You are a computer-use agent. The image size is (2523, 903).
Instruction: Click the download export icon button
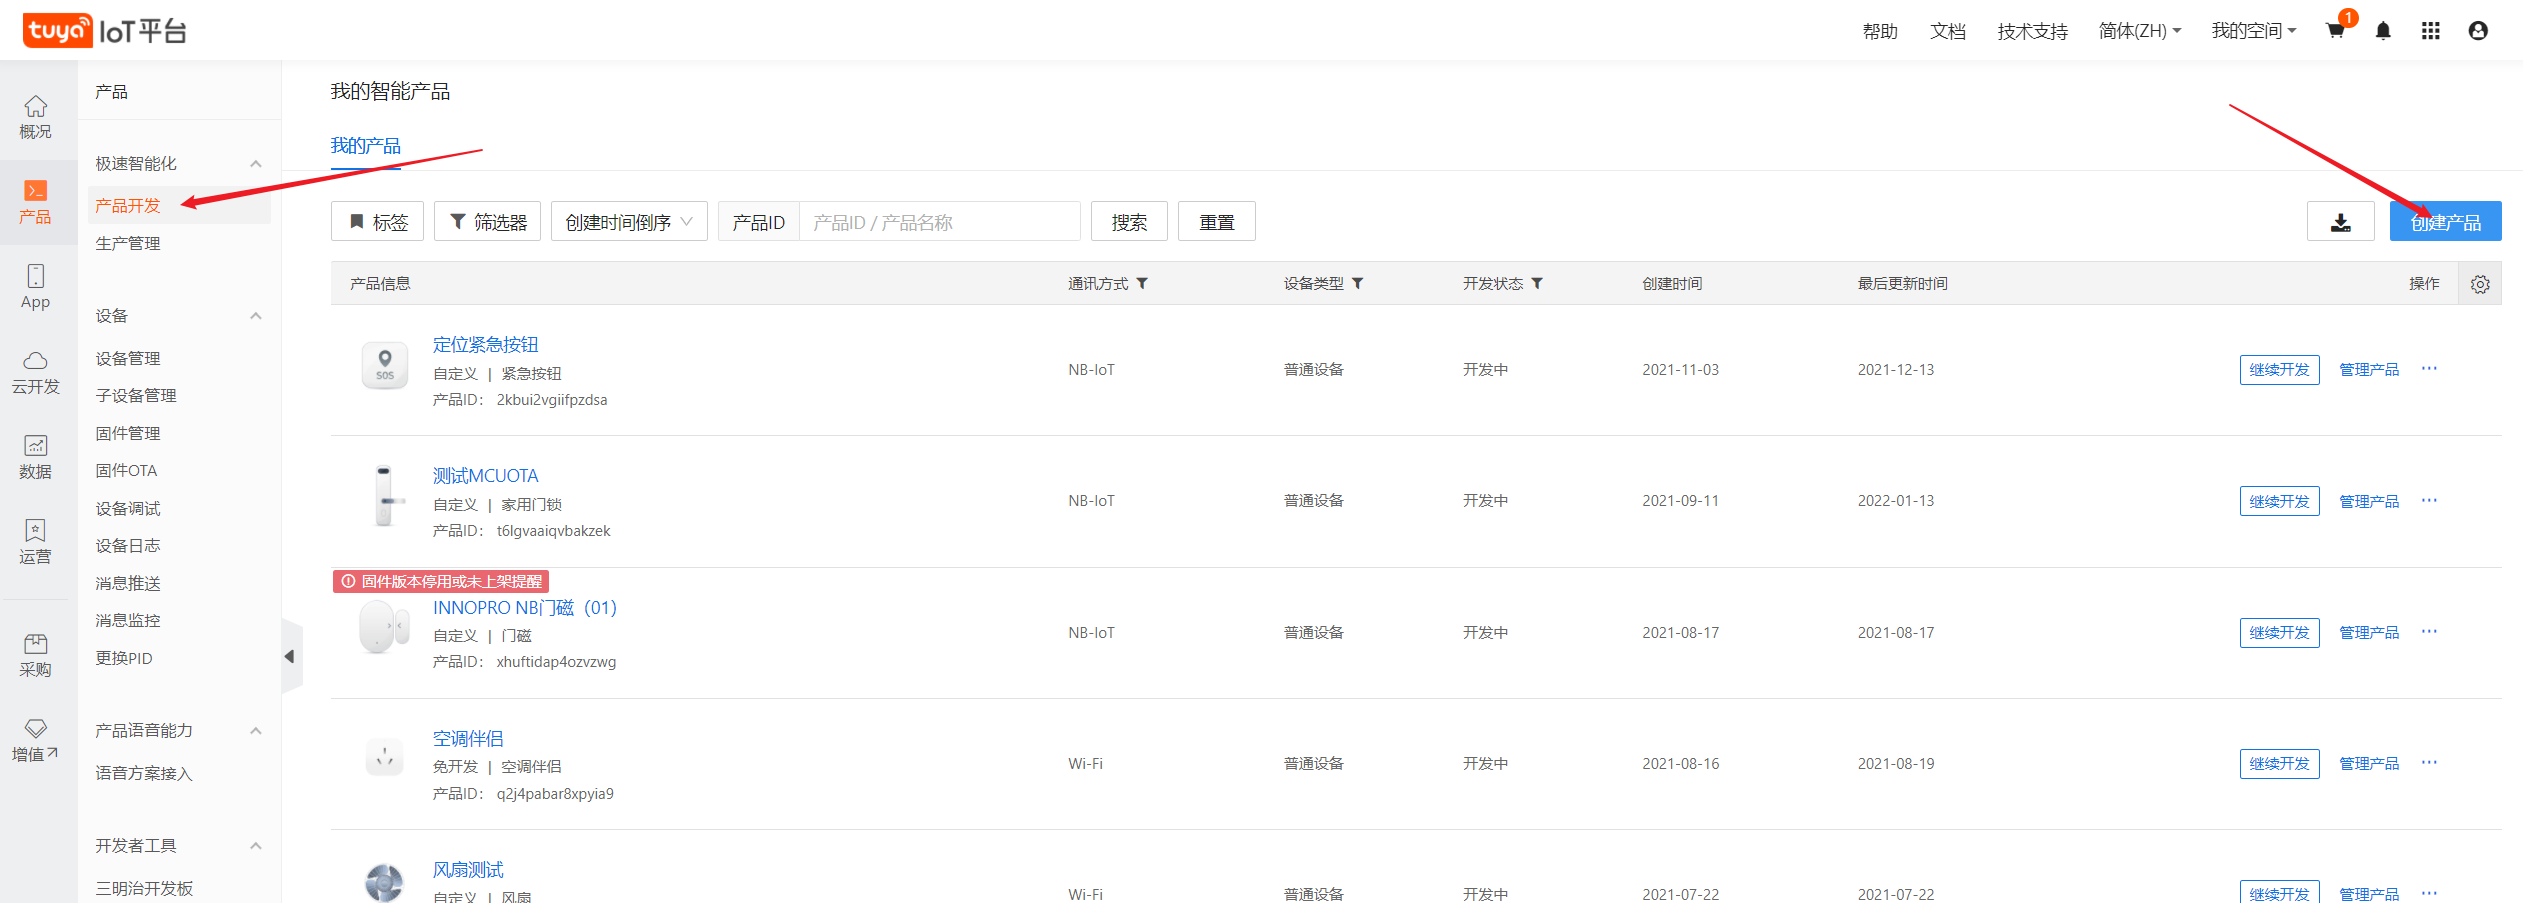(2341, 221)
